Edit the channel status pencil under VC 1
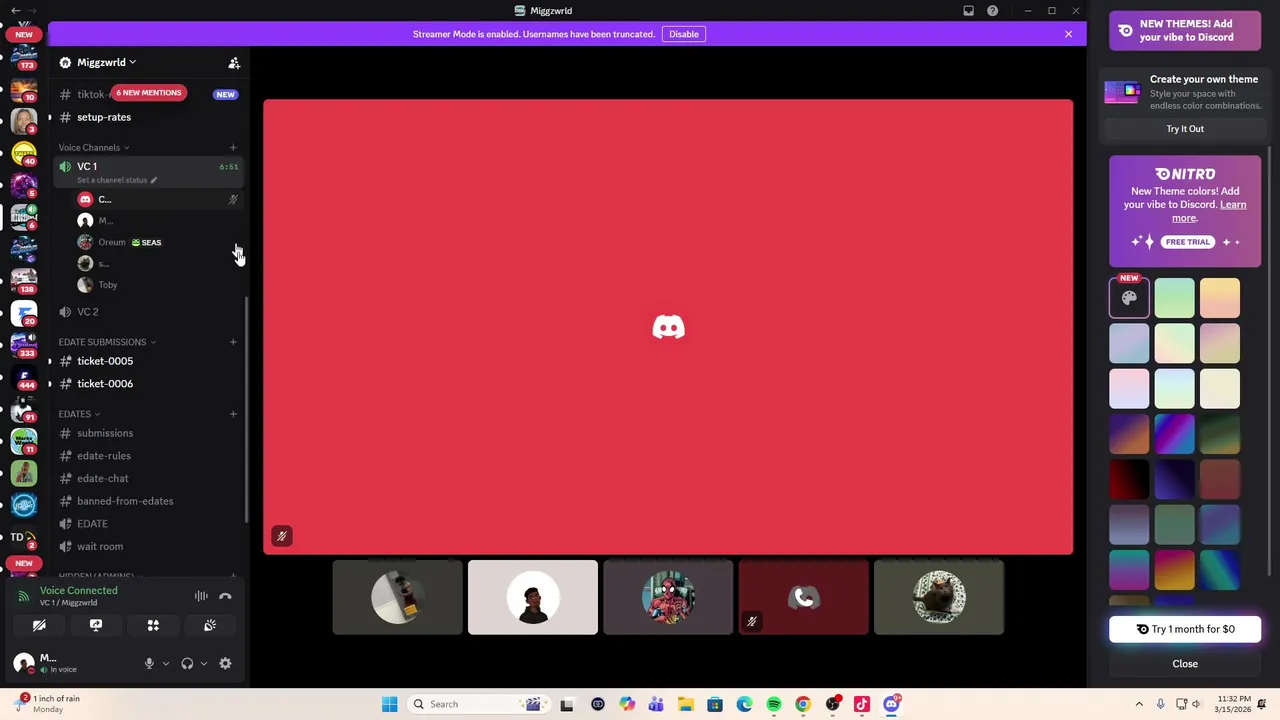This screenshot has width=1280, height=720. pos(154,180)
